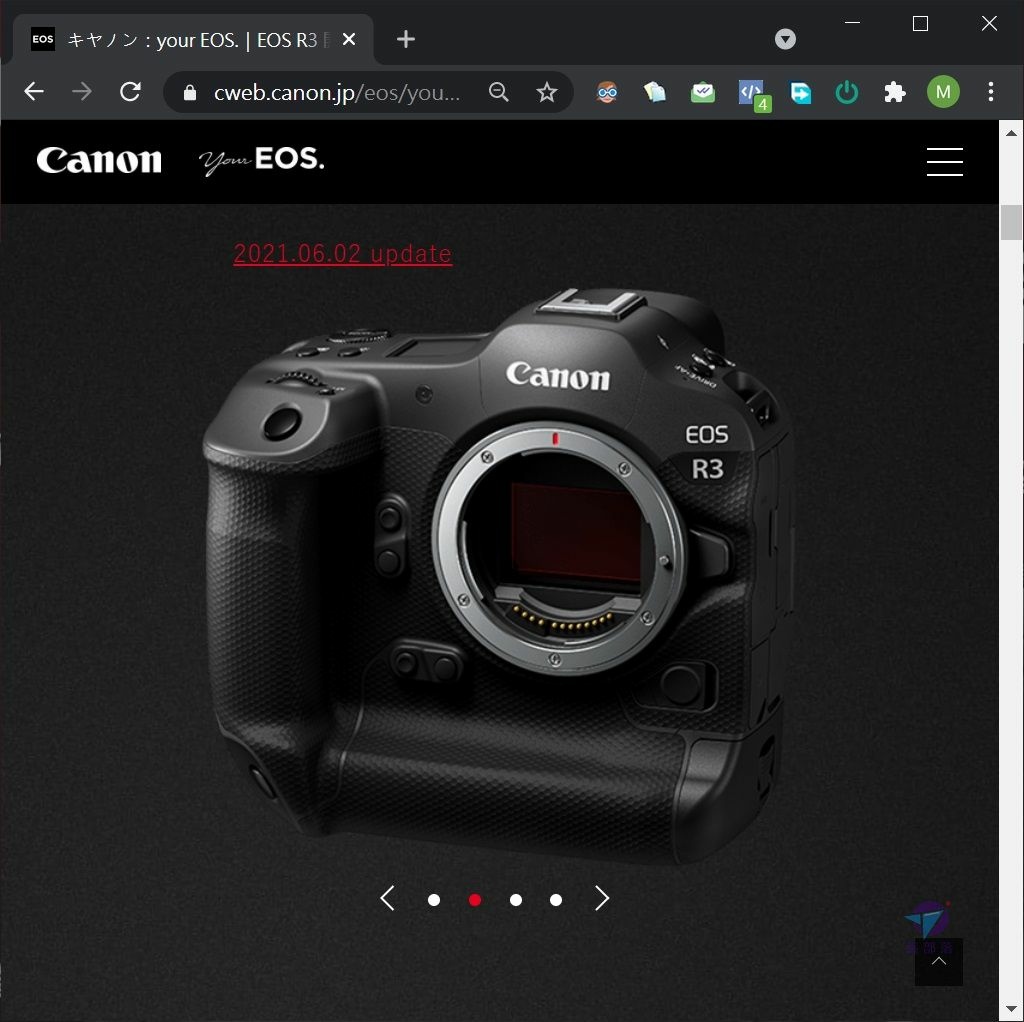Open the Extensions puzzle-piece menu

895,92
